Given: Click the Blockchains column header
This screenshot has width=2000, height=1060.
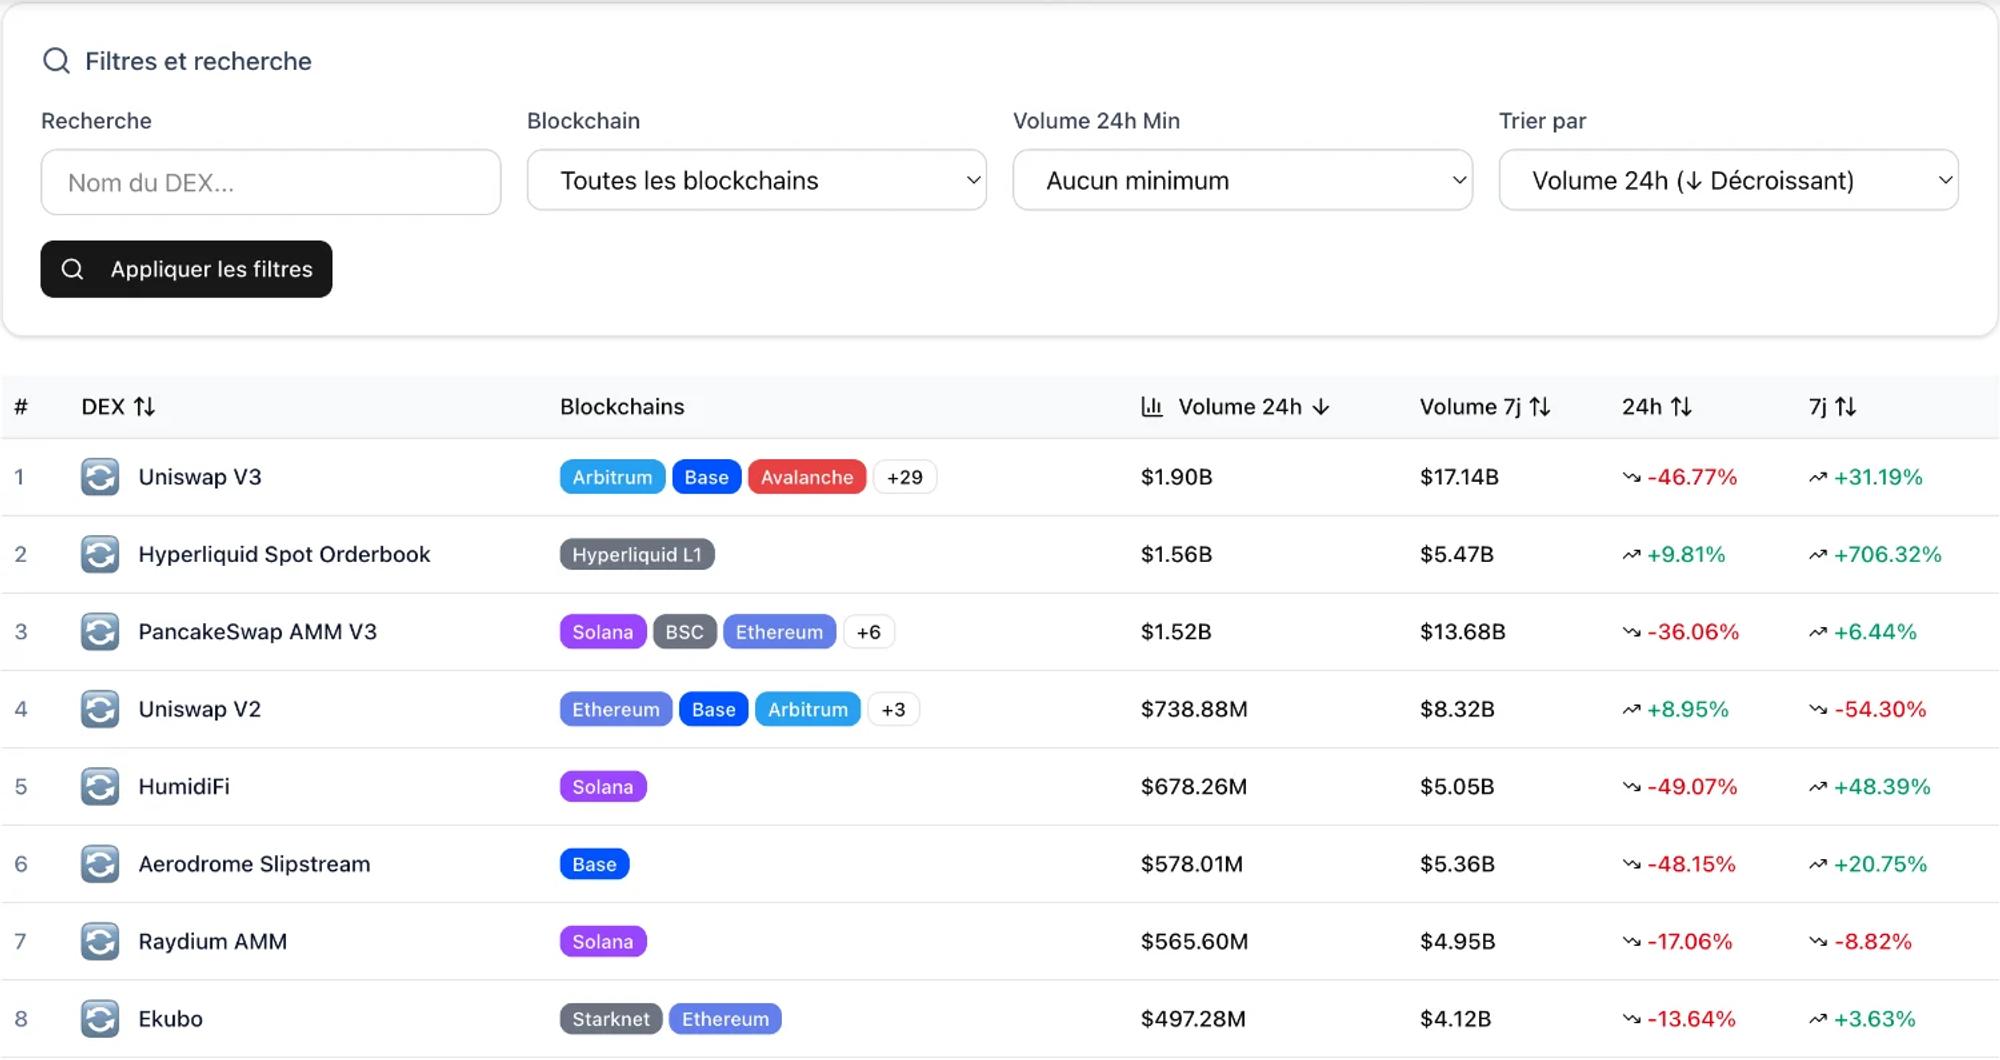Looking at the screenshot, I should [622, 407].
